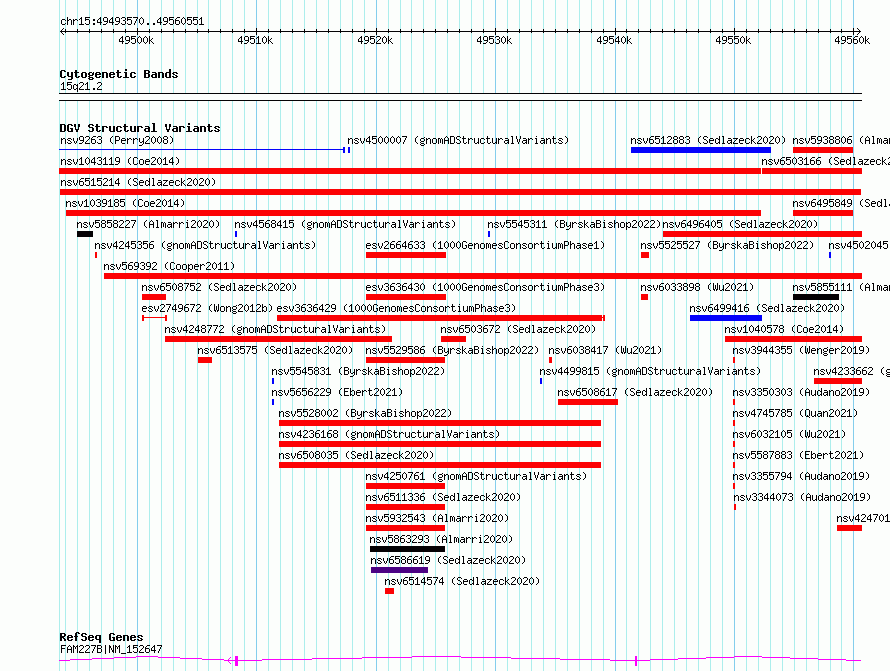
Task: Select the 15q21.2 band label
Action: (81, 86)
